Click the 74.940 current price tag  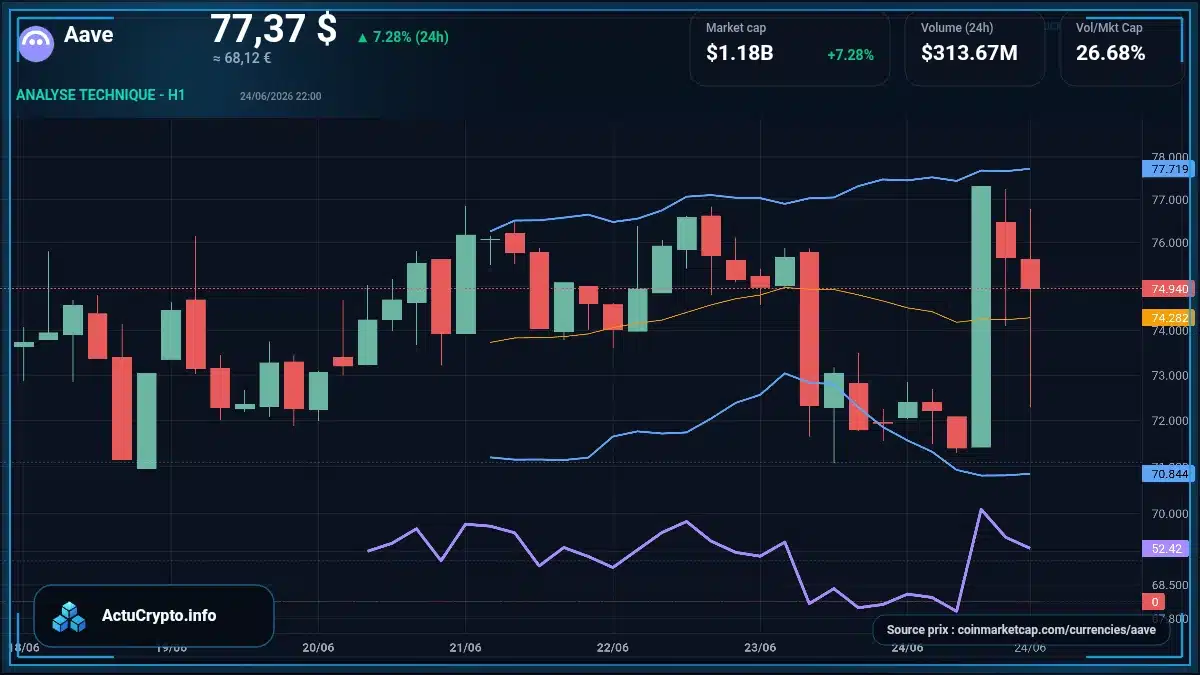(1168, 289)
